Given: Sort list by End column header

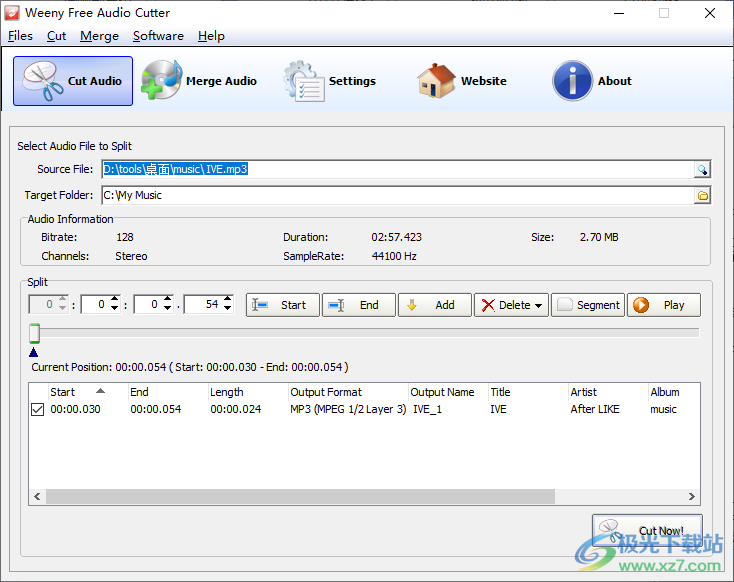Looking at the screenshot, I should [x=169, y=392].
